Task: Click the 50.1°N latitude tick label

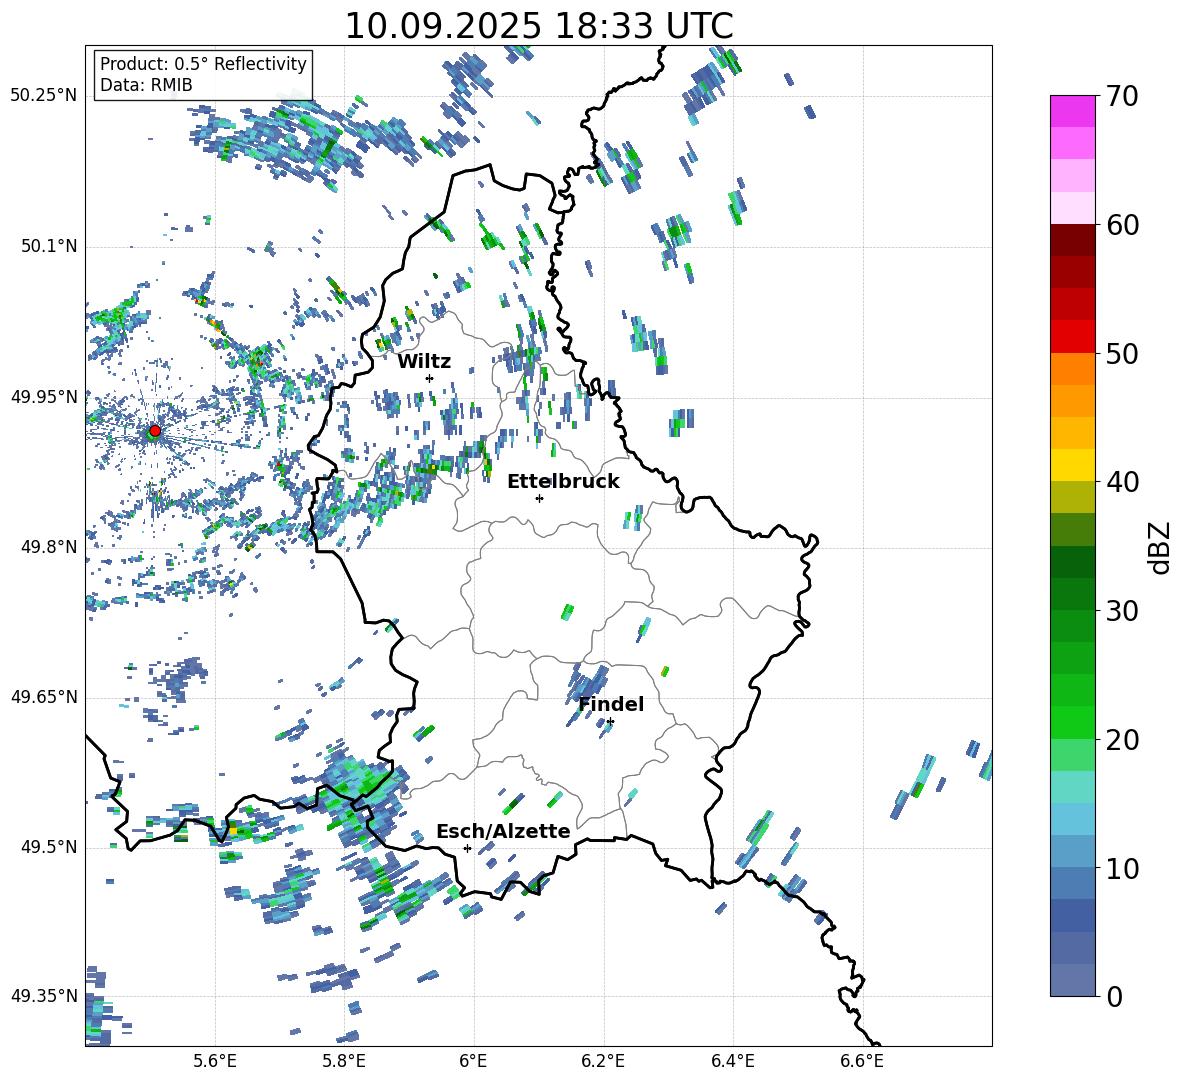Action: pyautogui.click(x=48, y=247)
